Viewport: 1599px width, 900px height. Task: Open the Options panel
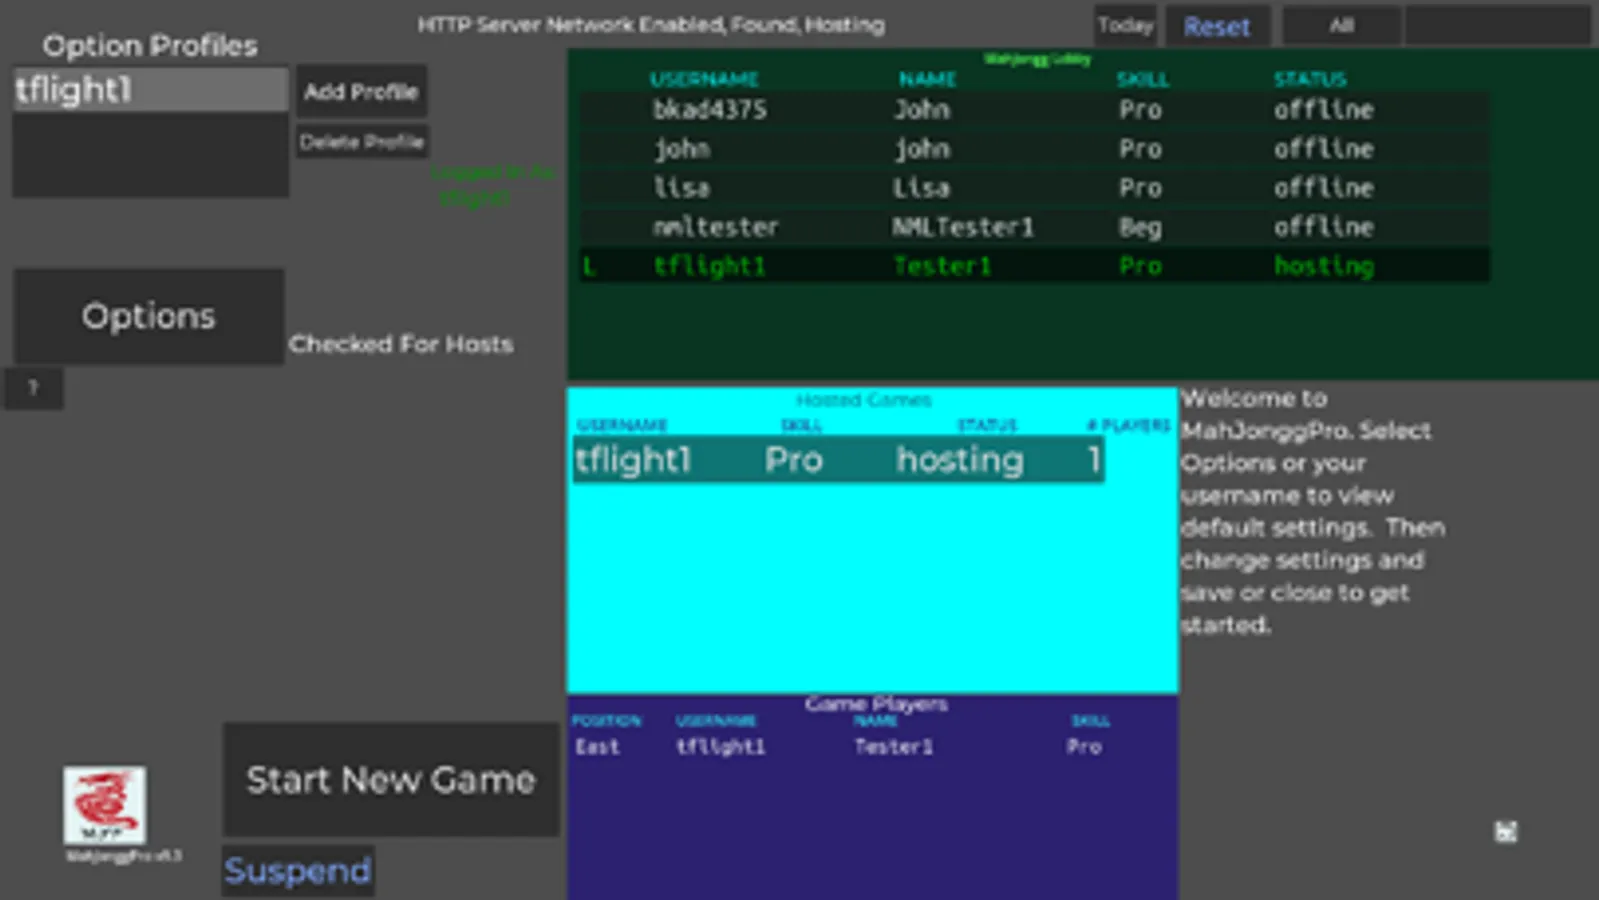[148, 316]
